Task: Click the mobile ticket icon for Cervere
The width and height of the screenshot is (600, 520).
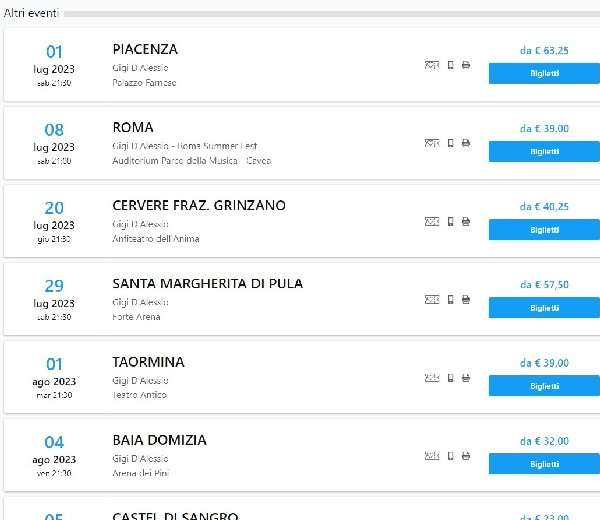Action: 451,221
